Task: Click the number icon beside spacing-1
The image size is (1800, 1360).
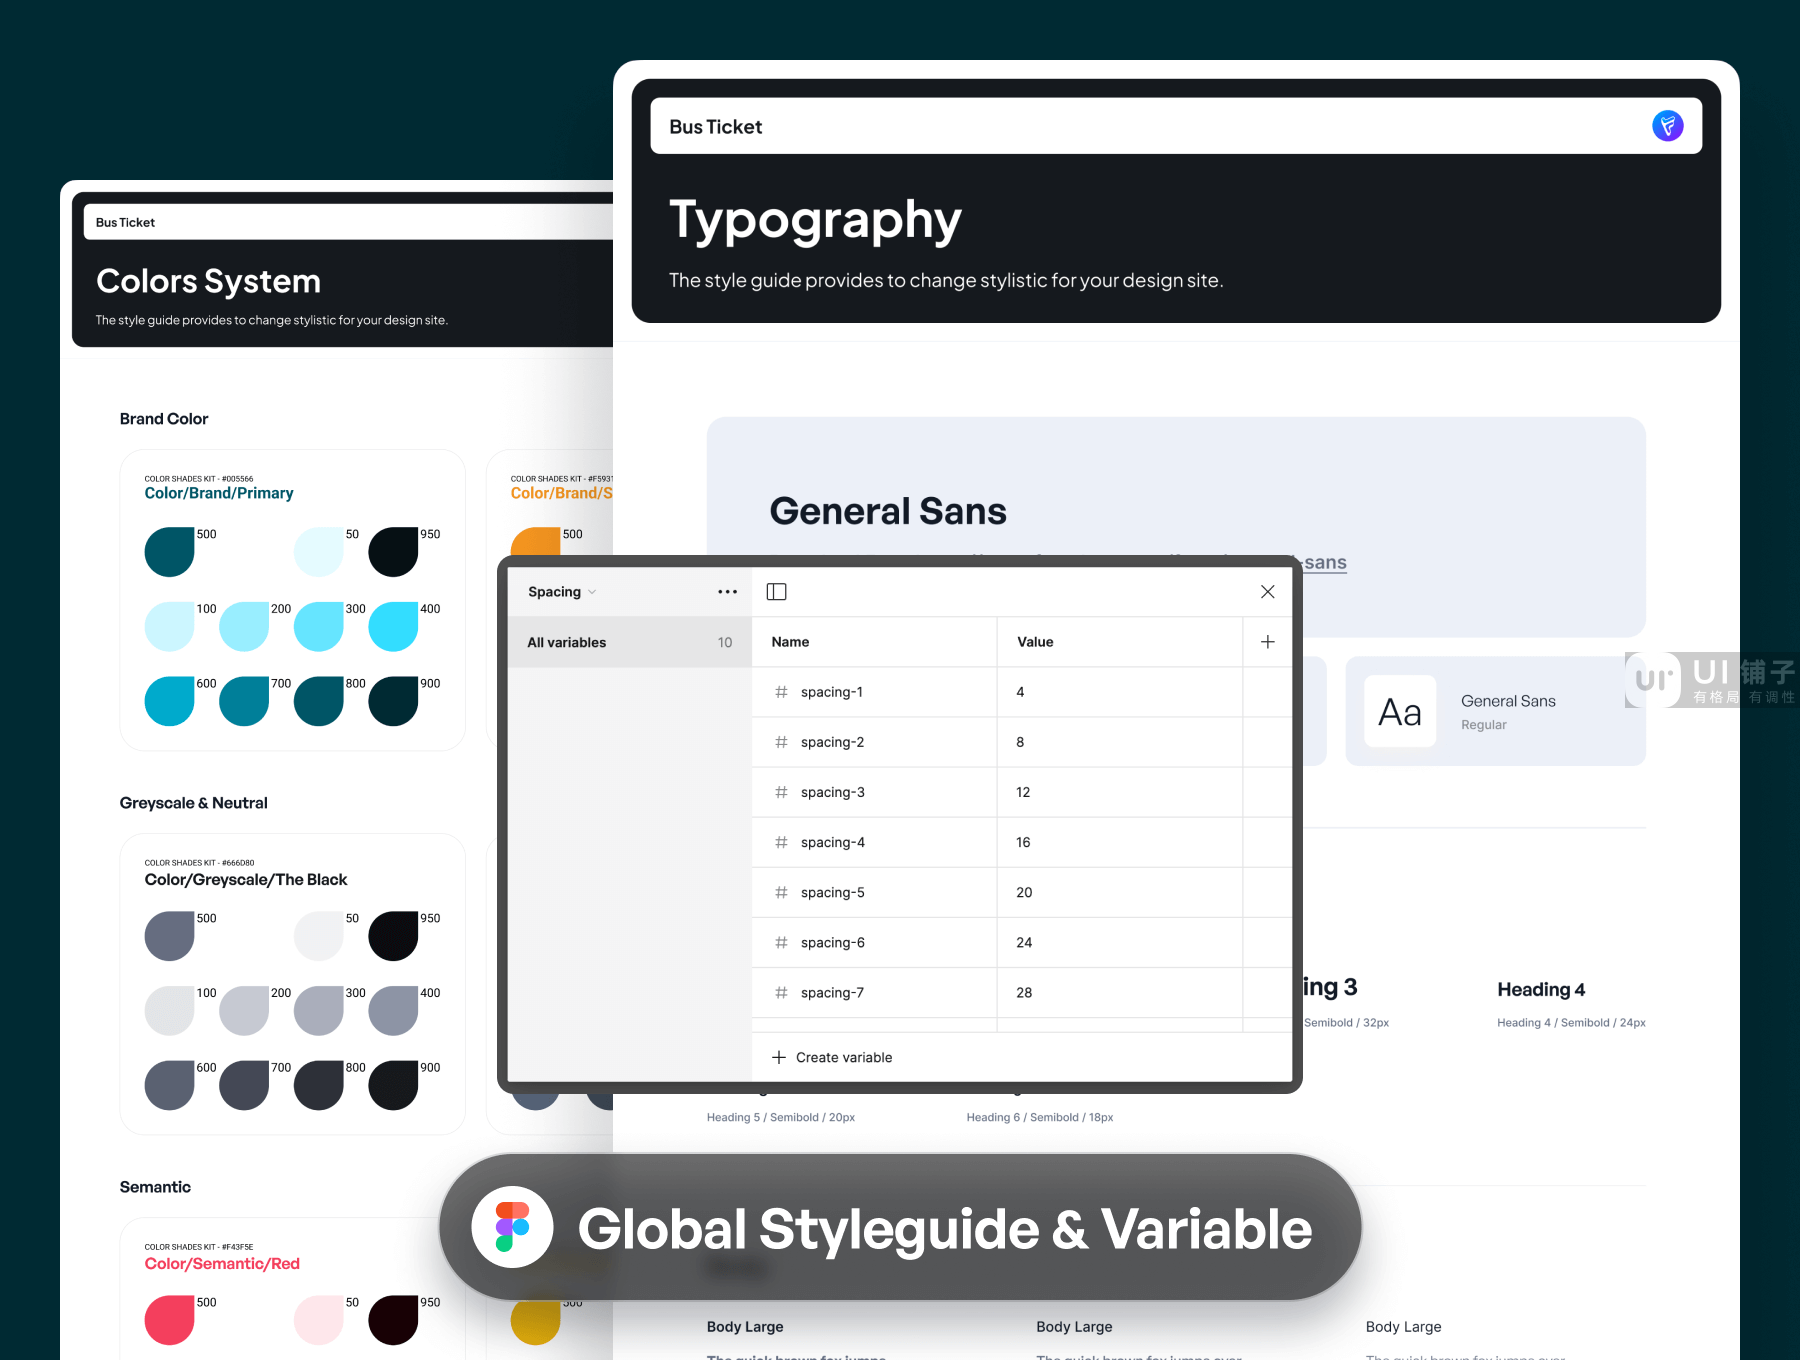Action: [781, 692]
